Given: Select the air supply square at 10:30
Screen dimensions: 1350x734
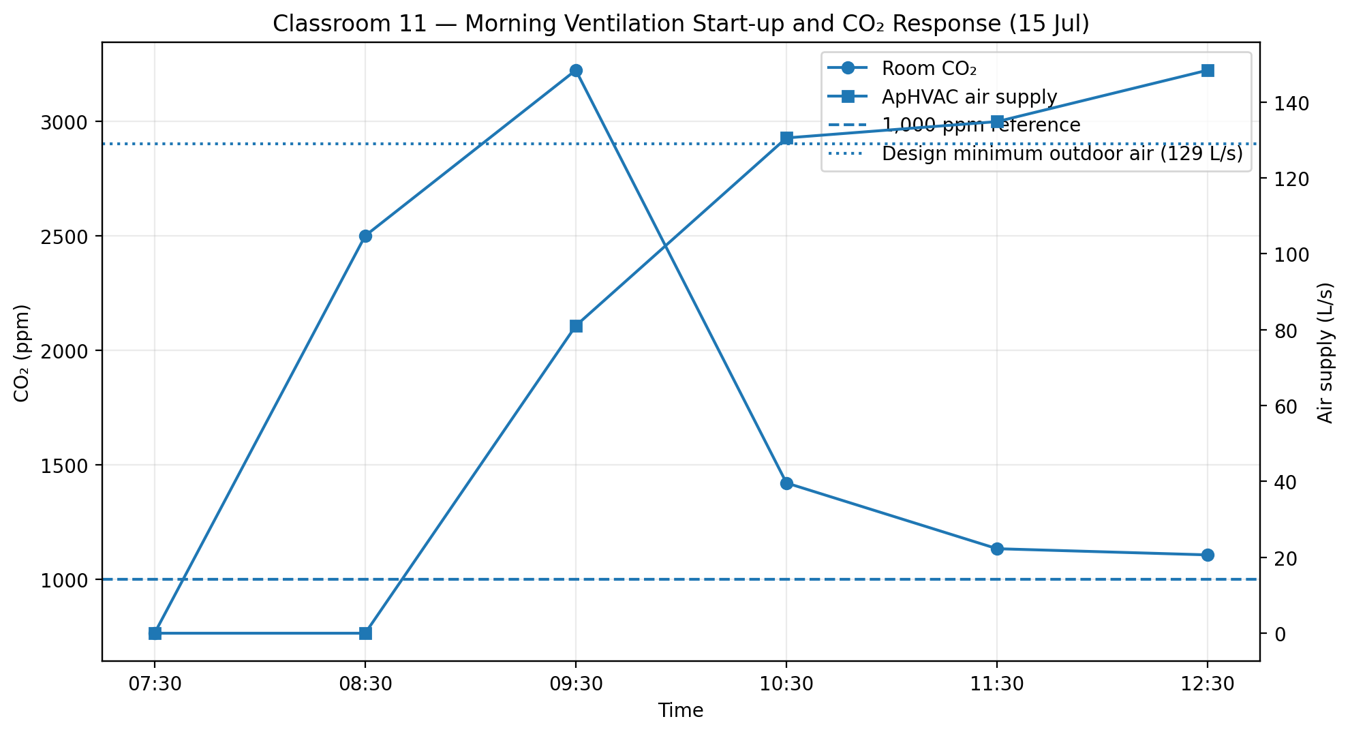Looking at the screenshot, I should pyautogui.click(x=786, y=138).
